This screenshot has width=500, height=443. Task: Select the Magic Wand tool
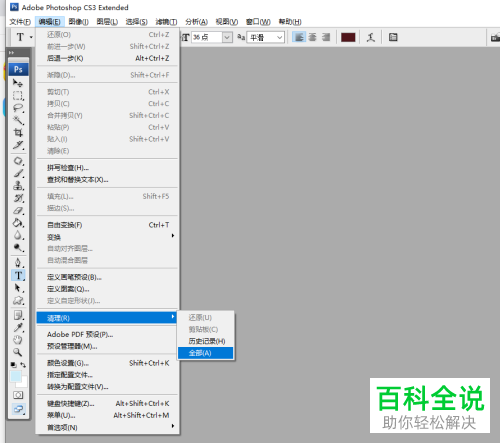click(18, 120)
